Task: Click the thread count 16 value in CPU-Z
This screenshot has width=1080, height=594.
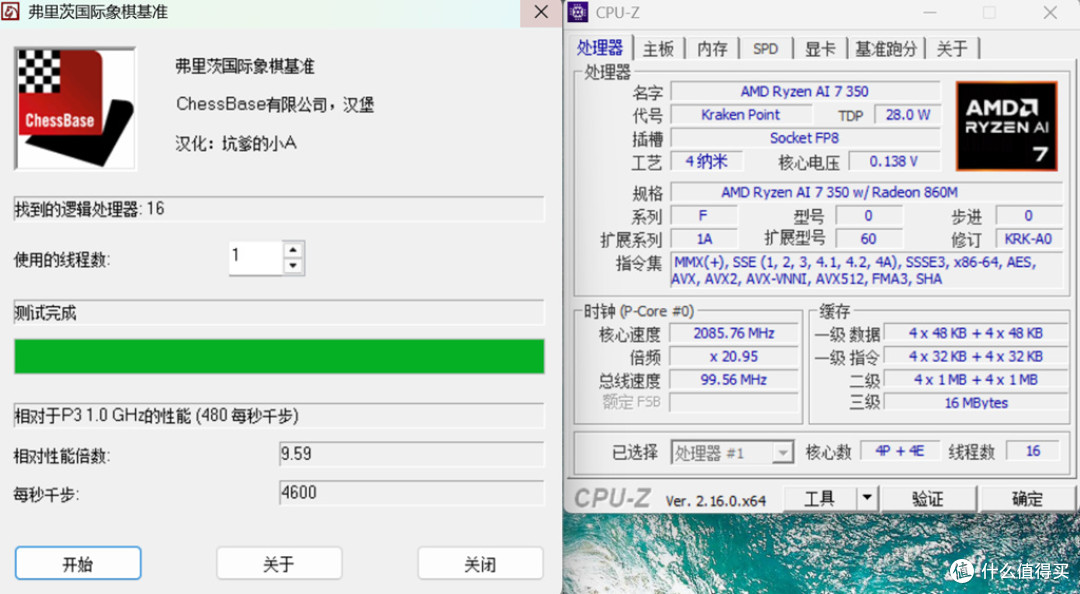Action: [x=1032, y=451]
